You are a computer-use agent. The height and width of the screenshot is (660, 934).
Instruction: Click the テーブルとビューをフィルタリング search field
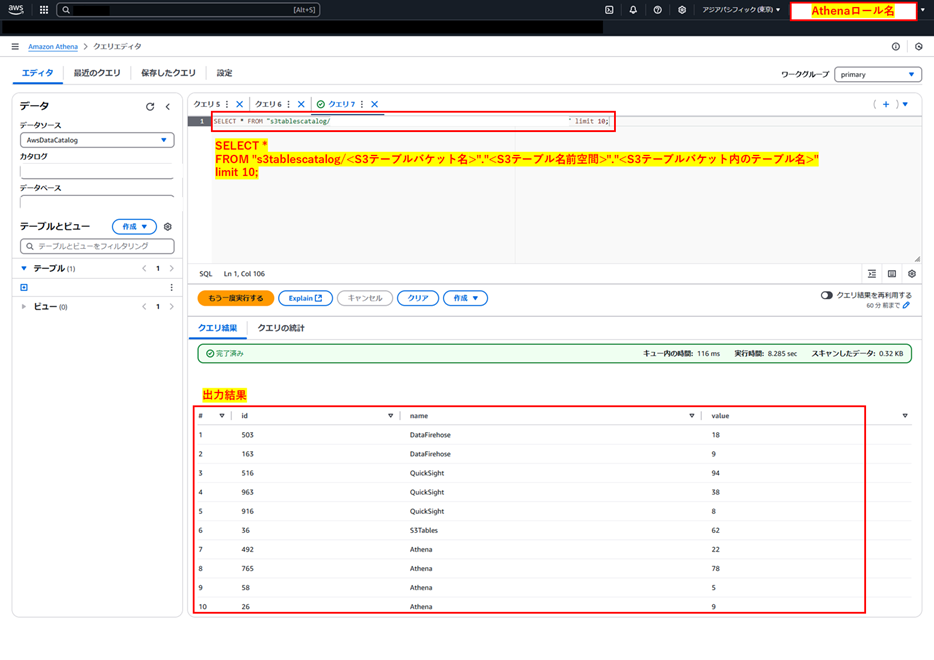tap(96, 245)
